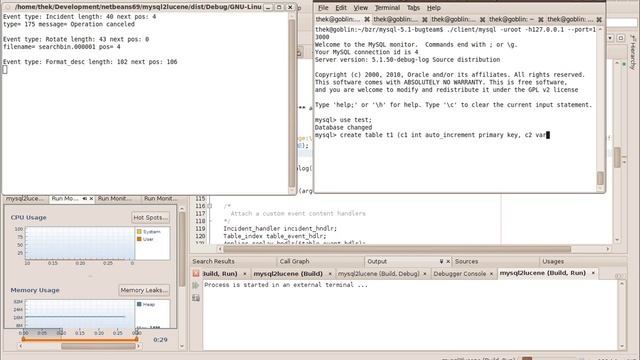Close the third thek@goblin terminal tab
This screenshot has height=360, width=640.
[482, 19]
